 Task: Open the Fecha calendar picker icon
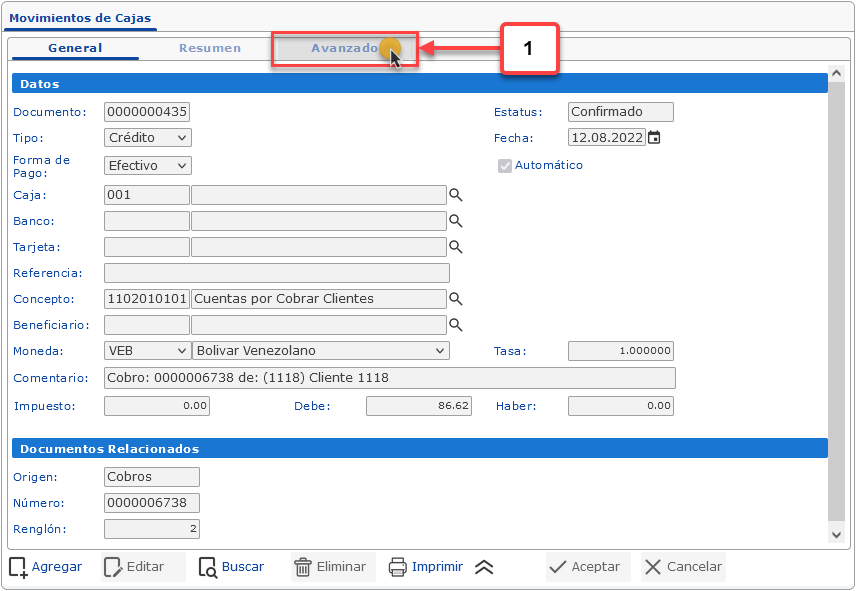pyautogui.click(x=654, y=138)
